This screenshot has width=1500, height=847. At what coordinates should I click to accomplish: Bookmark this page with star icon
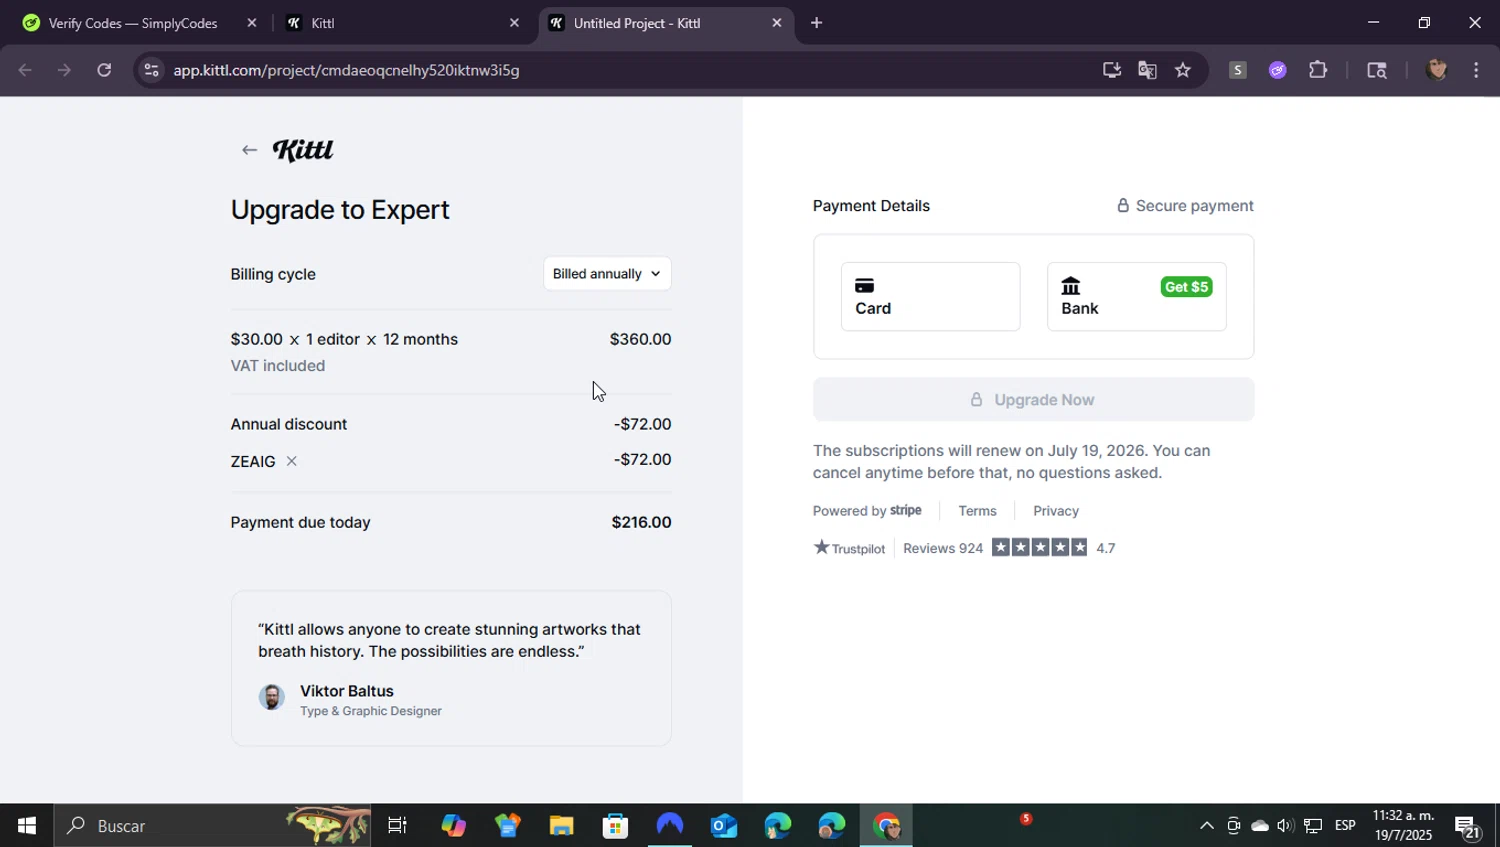[x=1183, y=70]
